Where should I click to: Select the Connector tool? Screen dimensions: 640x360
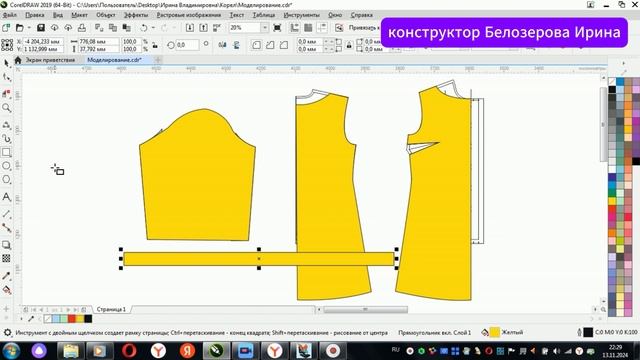click(7, 228)
